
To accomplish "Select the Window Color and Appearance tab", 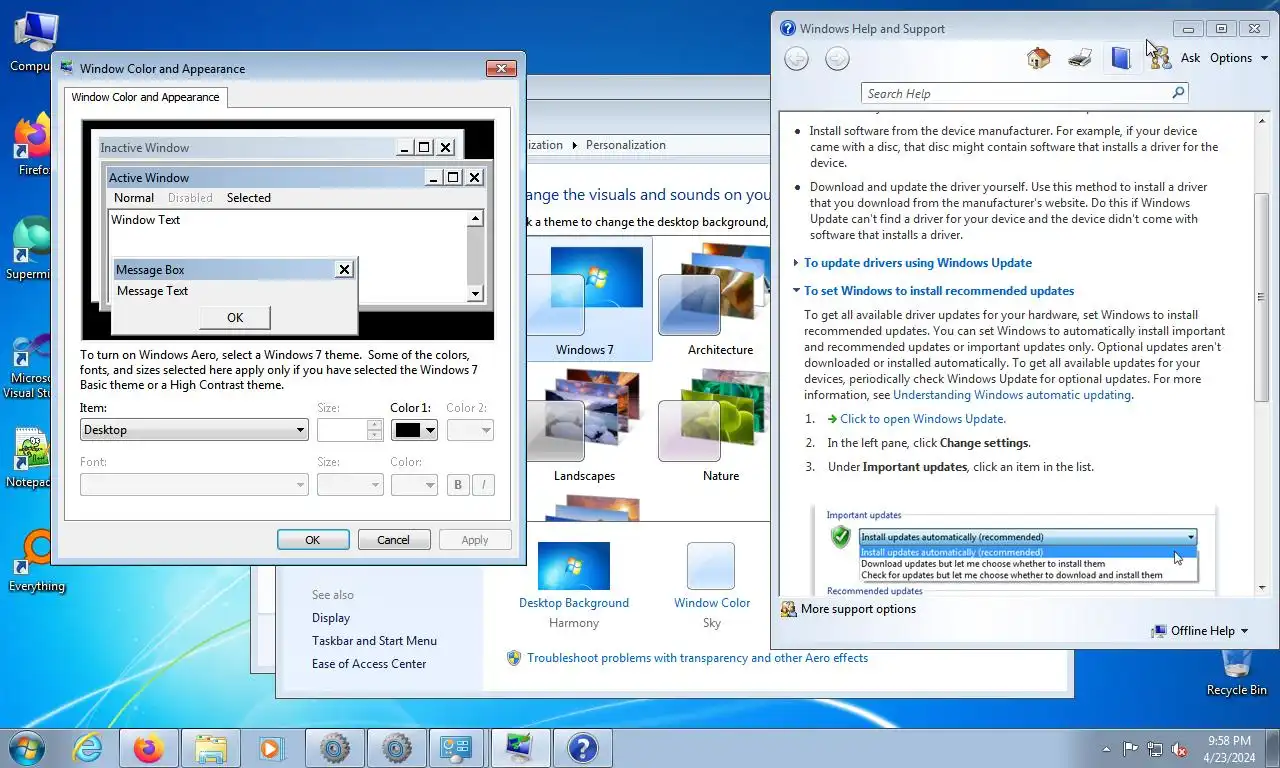I will click(x=145, y=97).
